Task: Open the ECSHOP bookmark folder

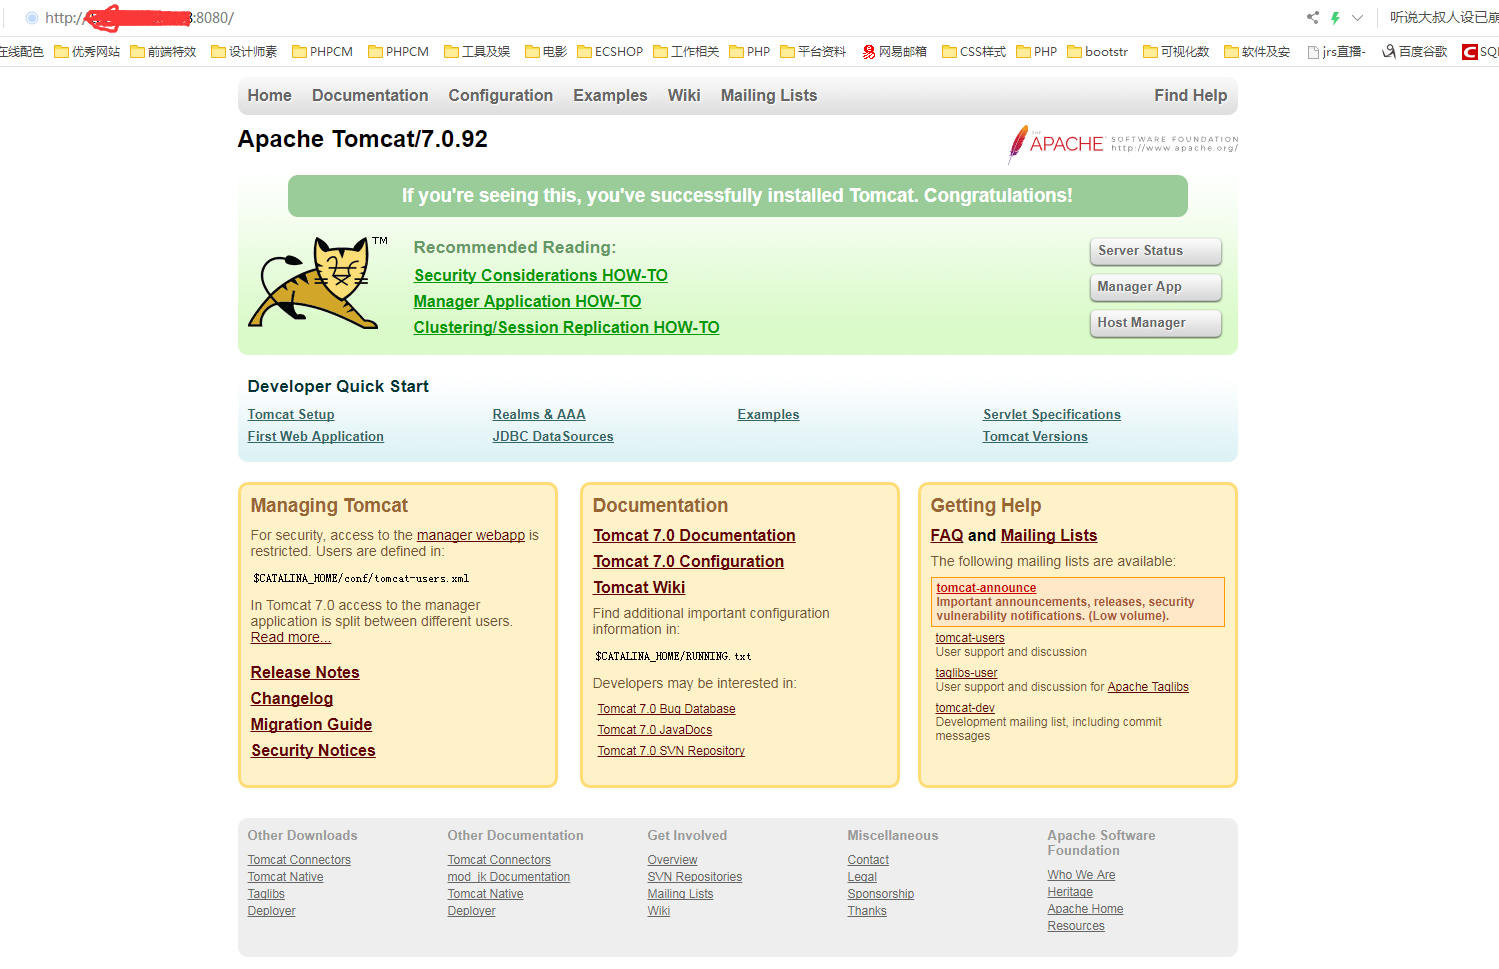Action: (610, 52)
